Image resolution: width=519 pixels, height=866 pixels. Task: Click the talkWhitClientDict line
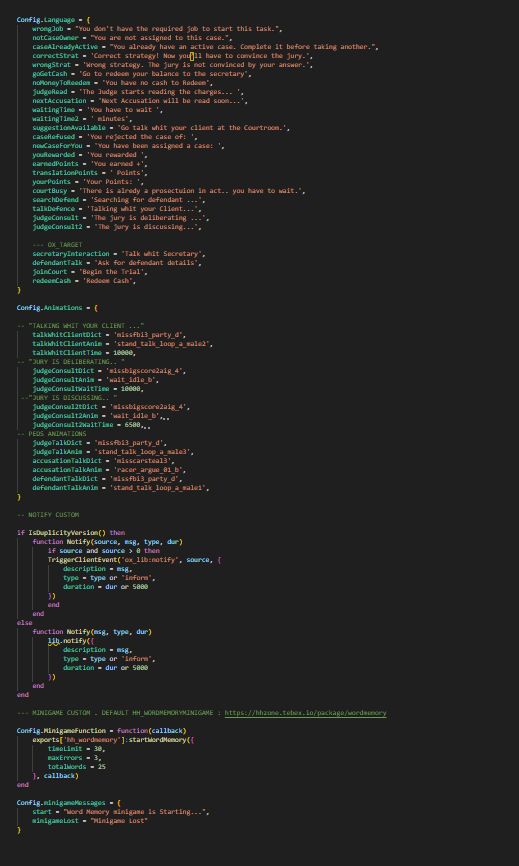pos(109,335)
